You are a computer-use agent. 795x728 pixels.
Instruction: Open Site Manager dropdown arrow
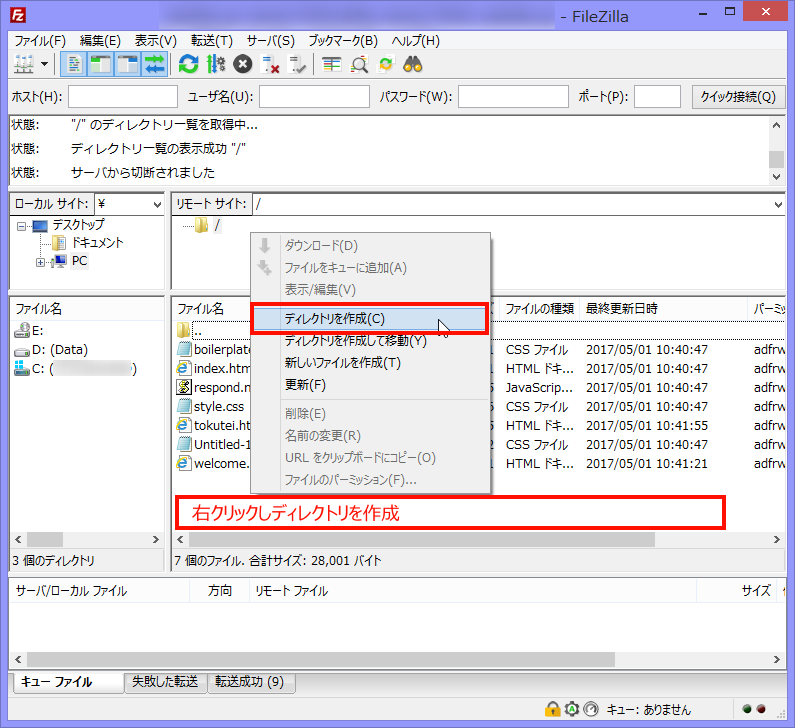coord(45,64)
